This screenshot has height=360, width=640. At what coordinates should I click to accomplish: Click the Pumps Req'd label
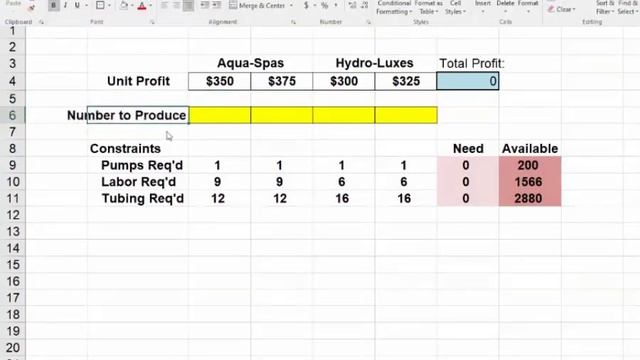(142, 165)
